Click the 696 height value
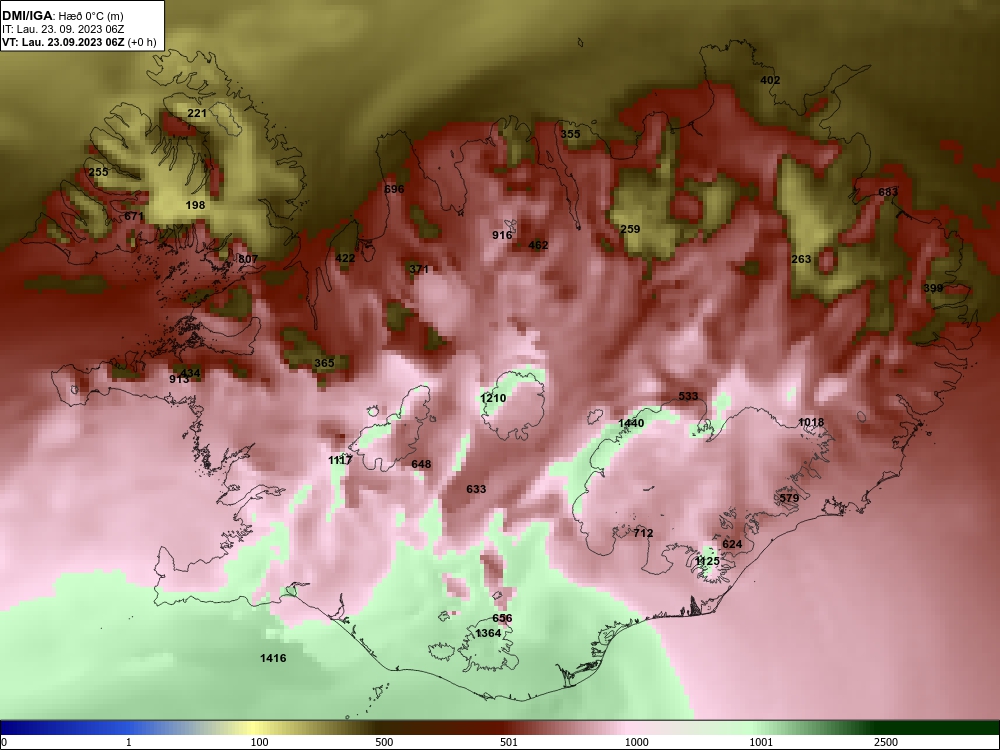The image size is (1000, 750). click(x=394, y=189)
